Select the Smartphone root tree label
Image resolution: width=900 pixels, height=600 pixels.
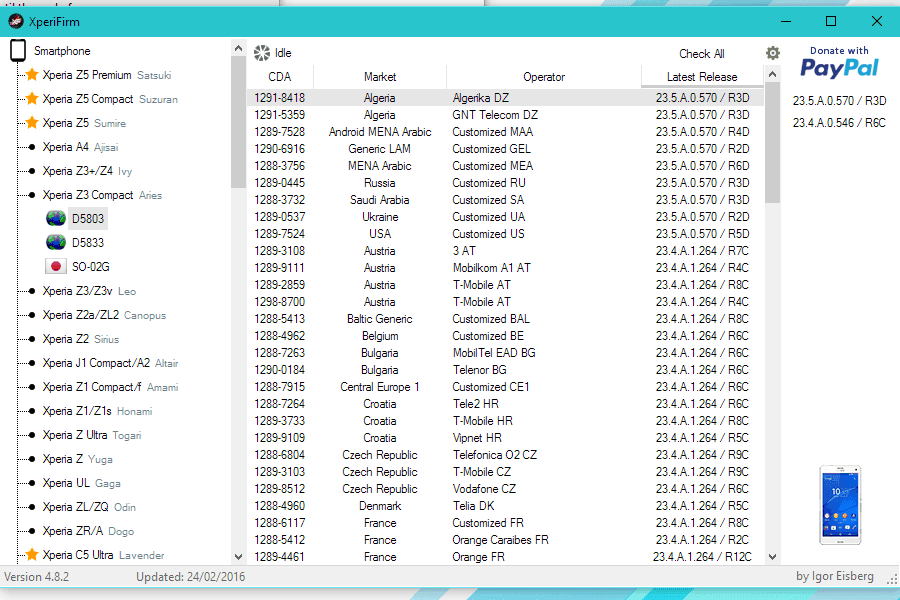pyautogui.click(x=62, y=51)
